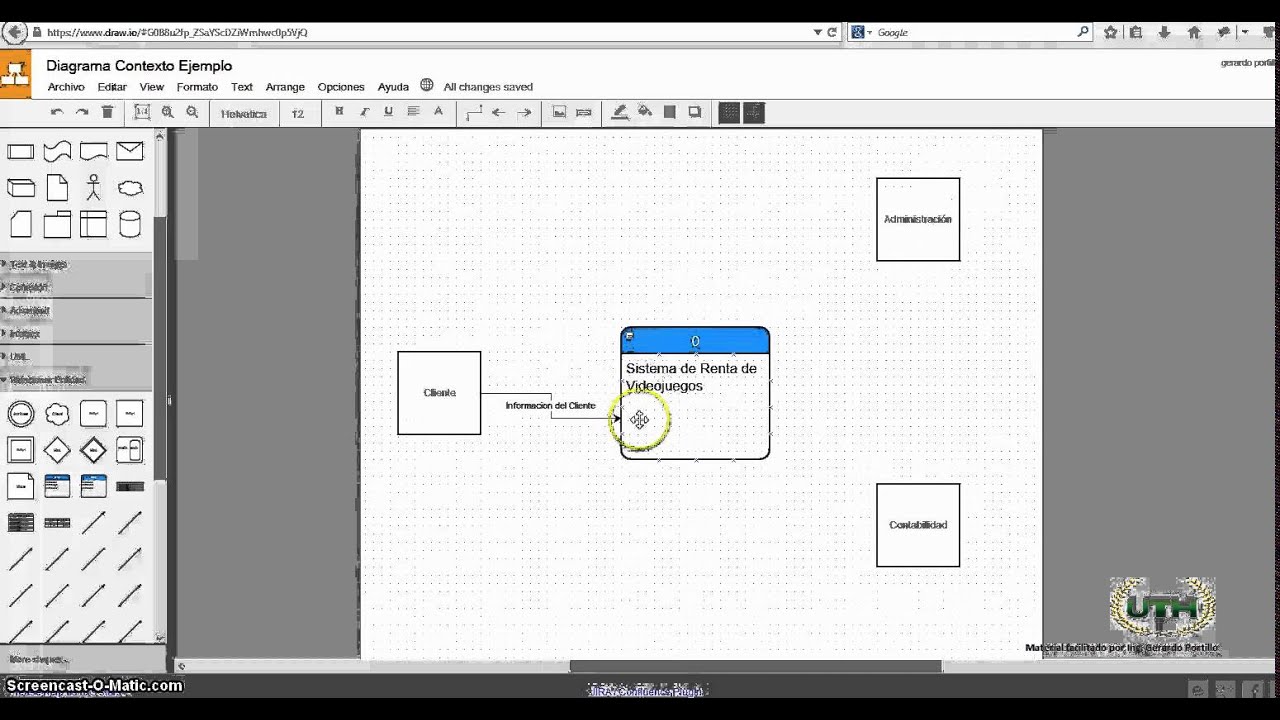
Task: Click the diagram title Diagrama Contexto Ejemplo
Action: 139,66
